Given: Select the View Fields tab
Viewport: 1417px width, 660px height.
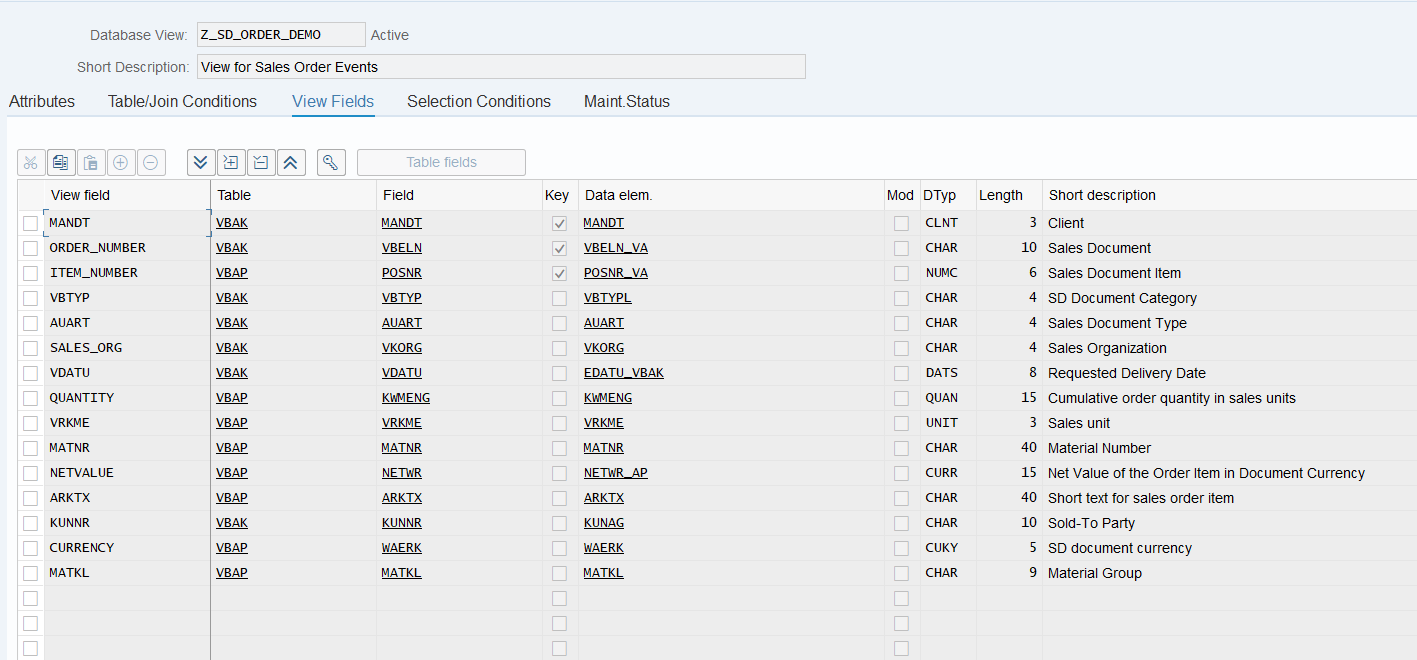Looking at the screenshot, I should click(x=333, y=101).
